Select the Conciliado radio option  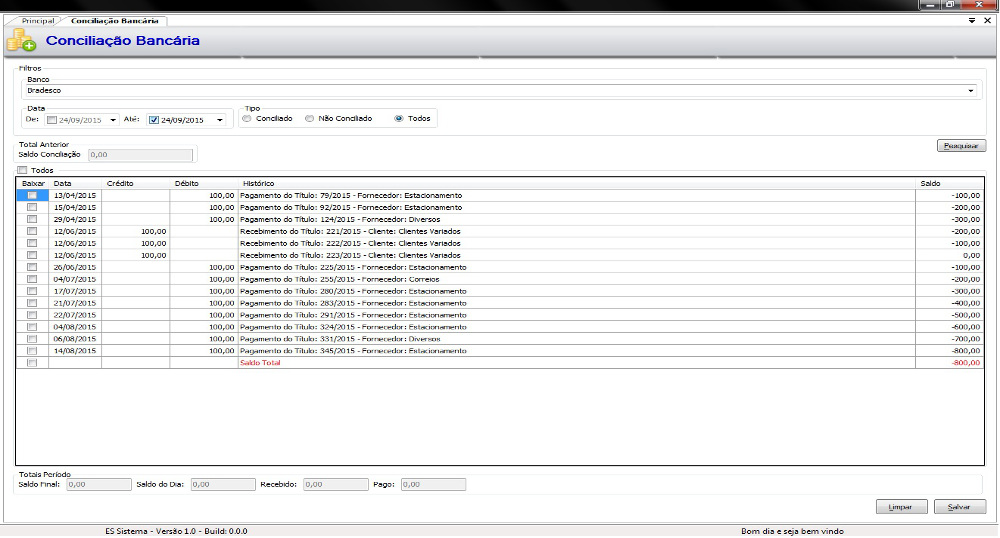tap(247, 119)
